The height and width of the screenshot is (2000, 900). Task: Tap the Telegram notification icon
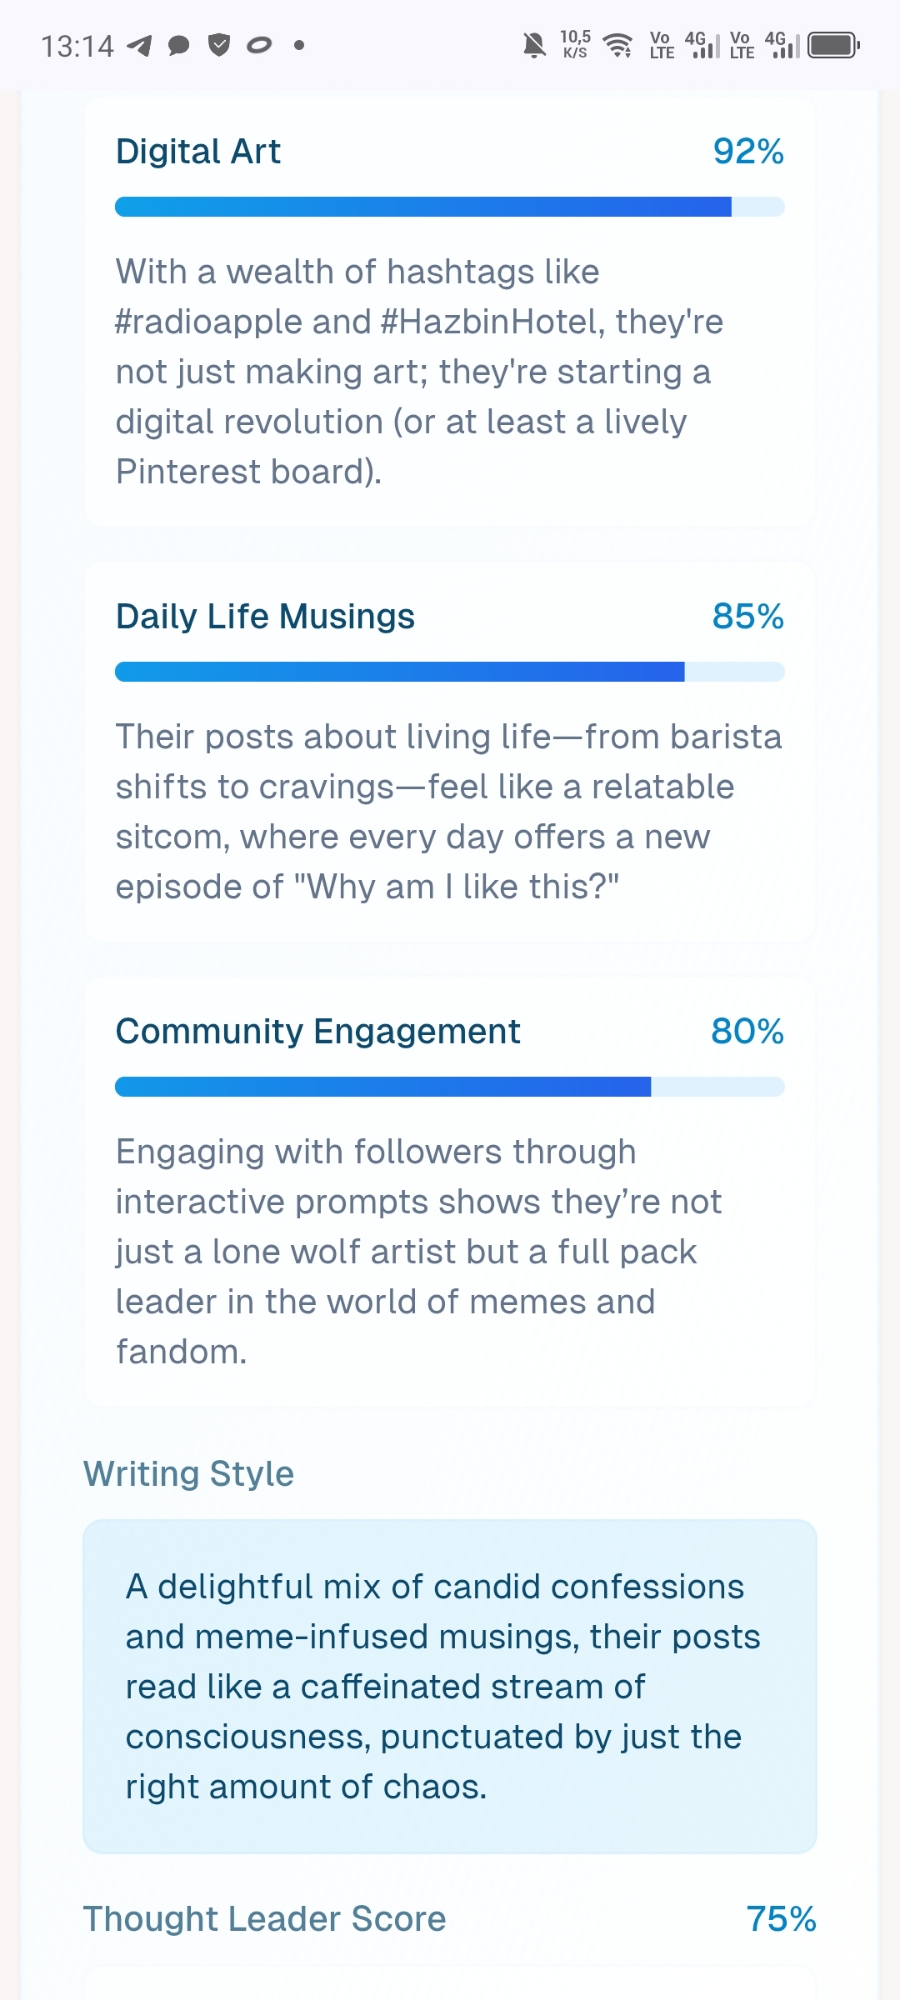coord(140,46)
